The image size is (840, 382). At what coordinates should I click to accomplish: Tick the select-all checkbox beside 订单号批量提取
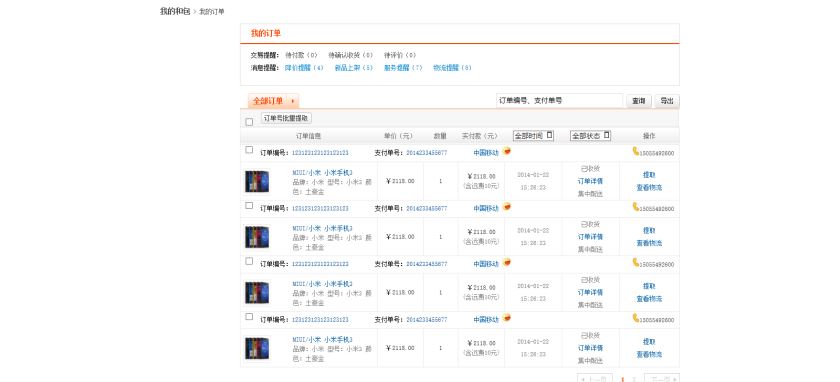(249, 122)
